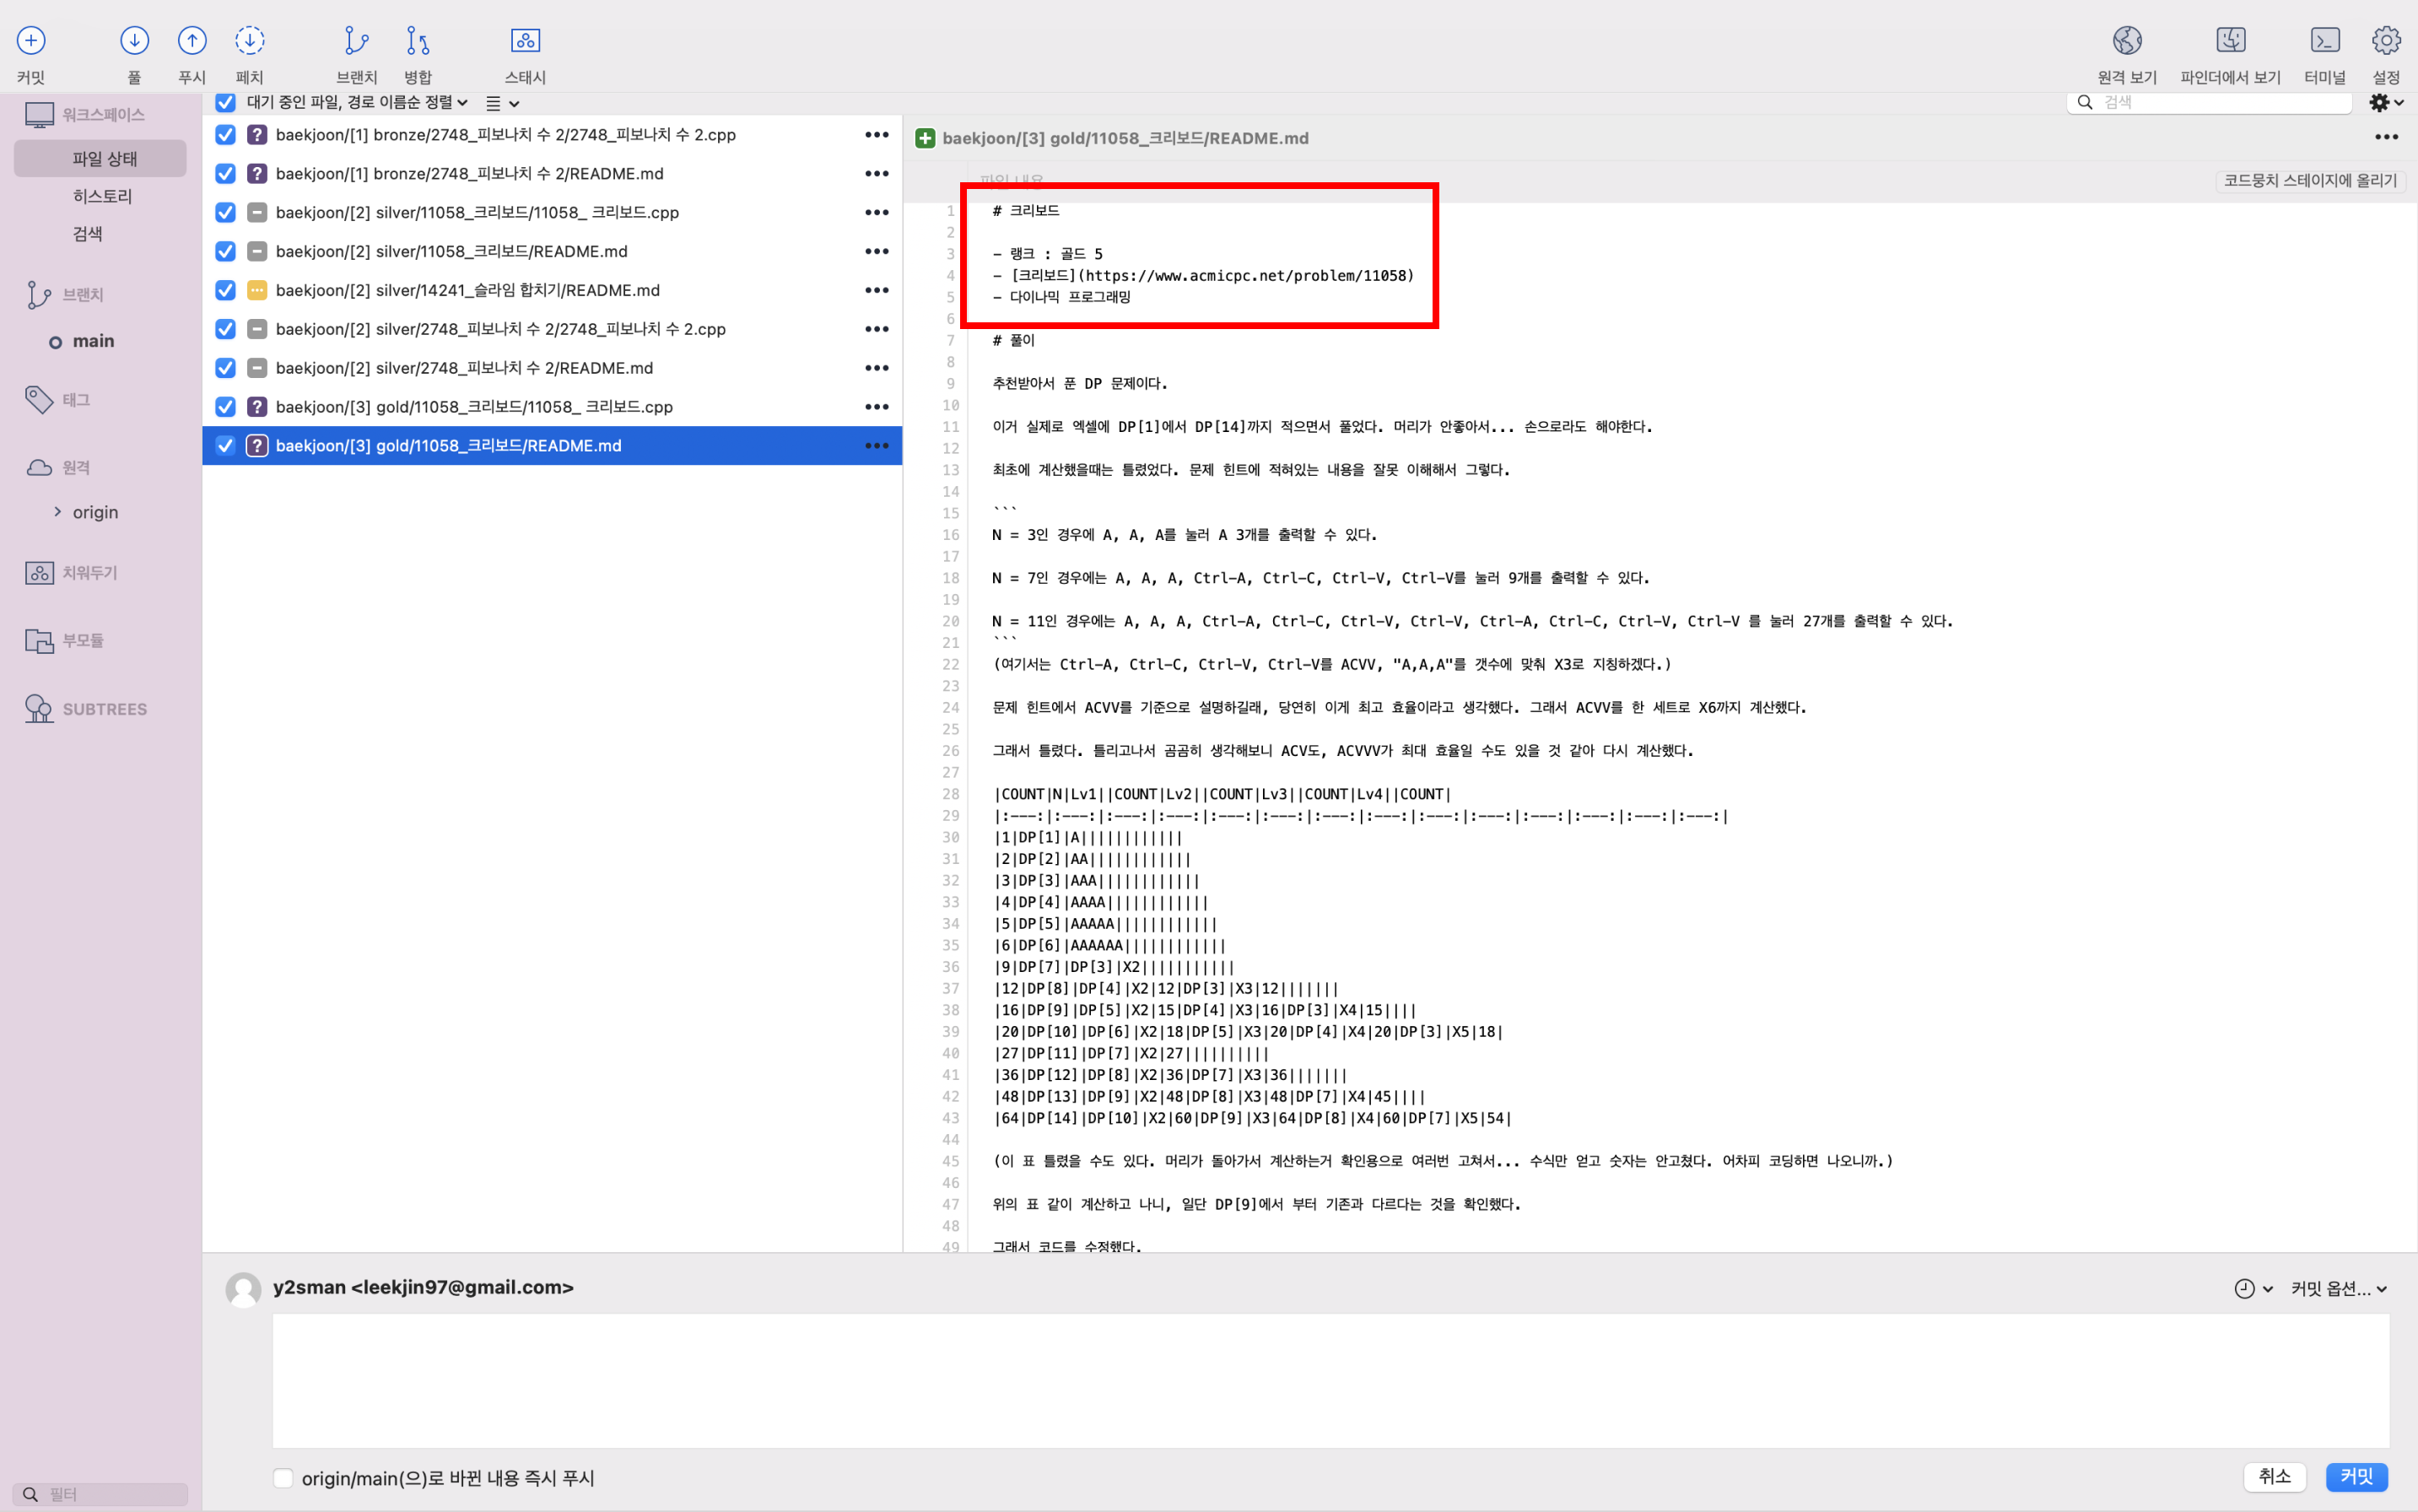Click the Merge (병합) toolbar icon
This screenshot has width=2418, height=1512.
tap(418, 41)
